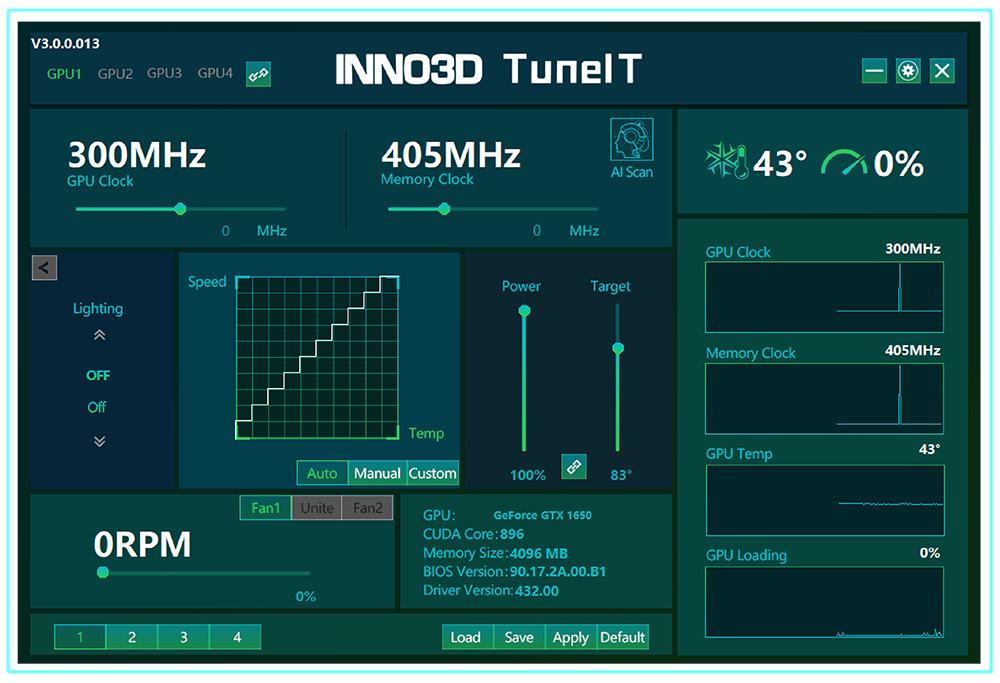Screen dimensions: 1000x683
Task: Click the version V3.0.0.013 label
Action: [x=65, y=43]
